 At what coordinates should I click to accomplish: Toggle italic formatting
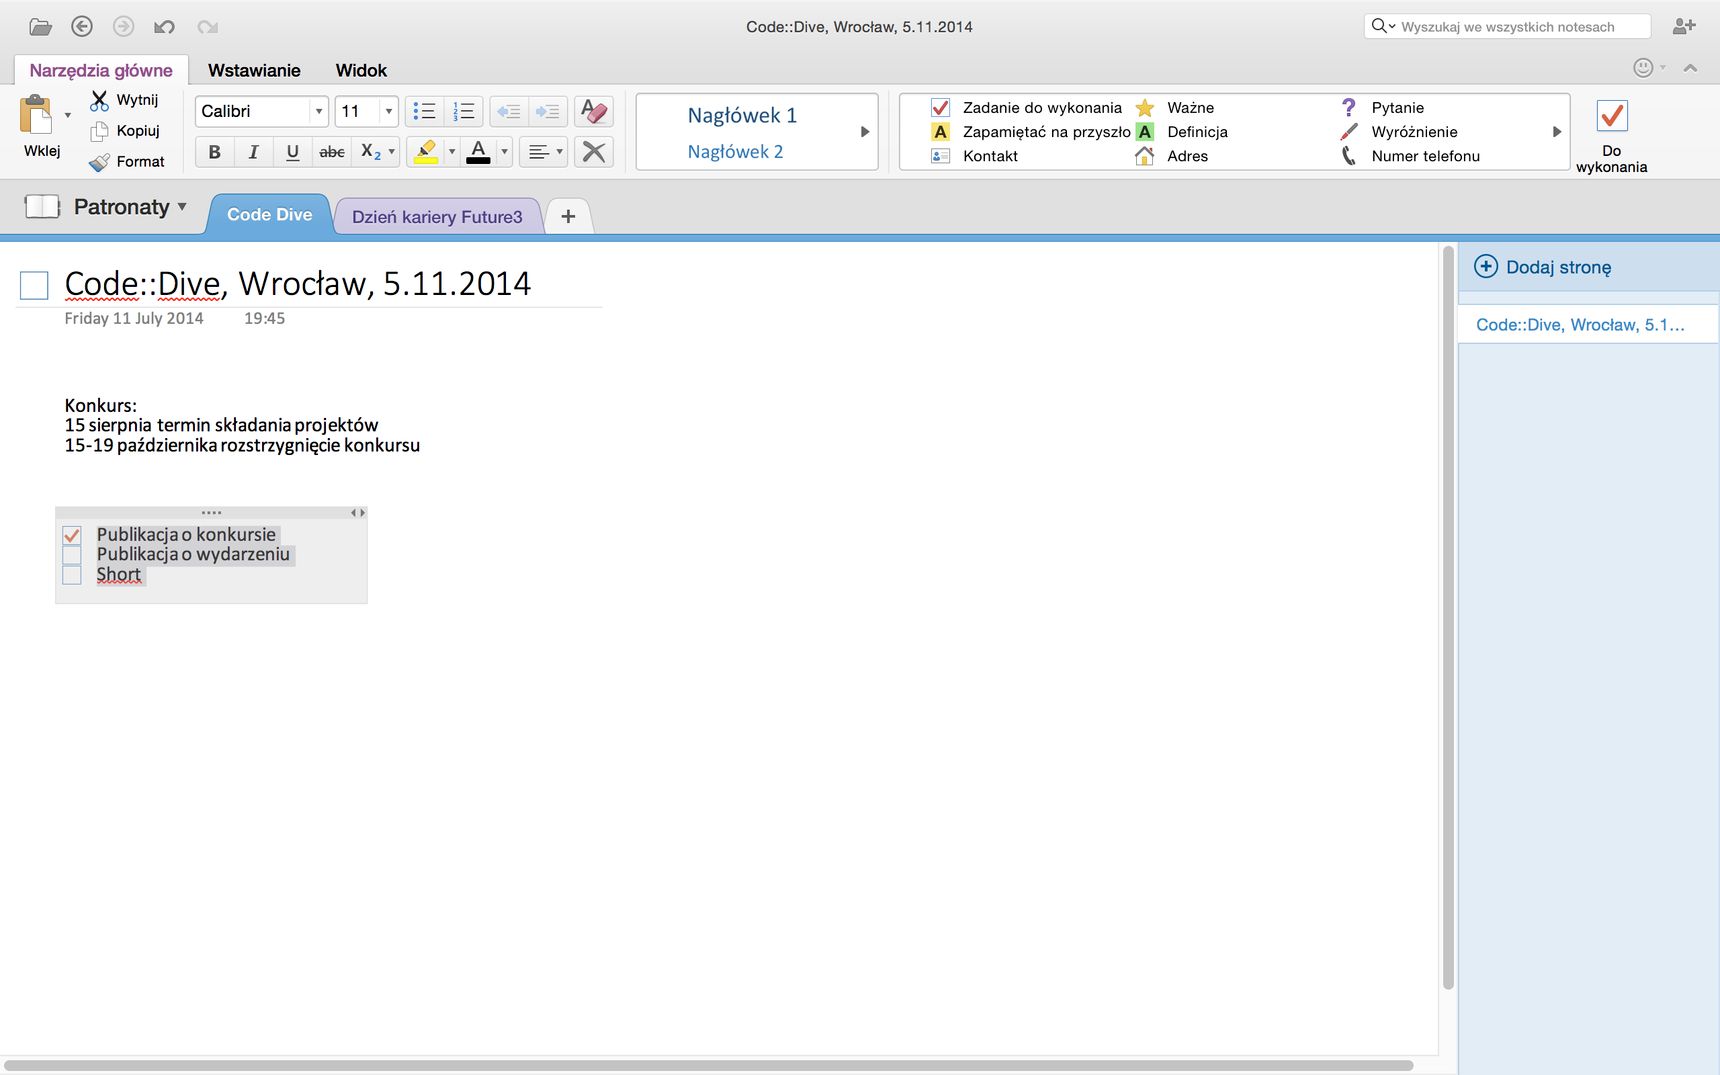tap(253, 152)
